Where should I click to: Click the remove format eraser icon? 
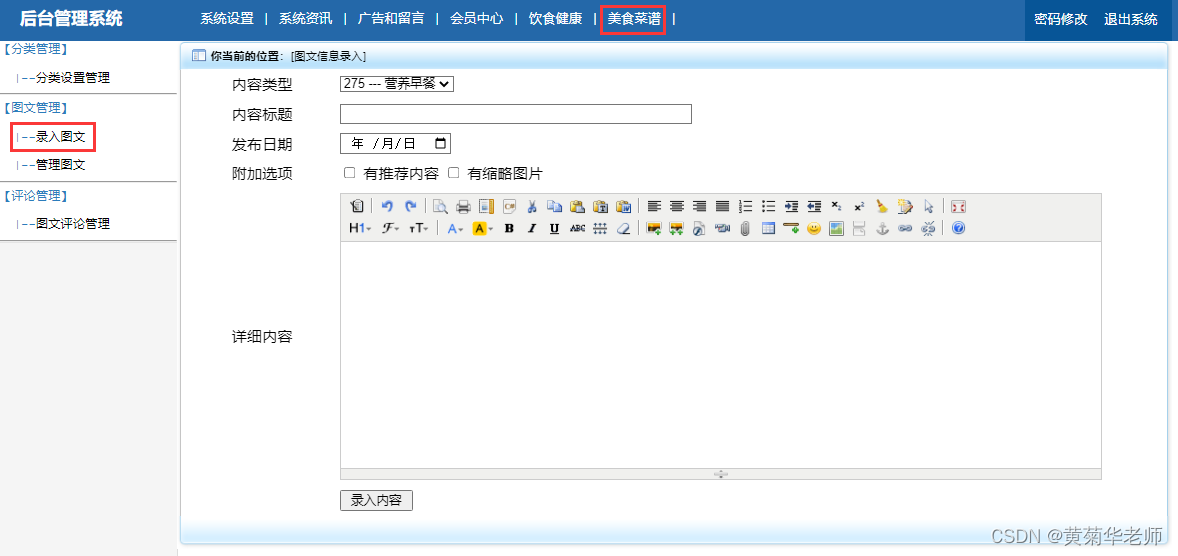click(x=623, y=228)
